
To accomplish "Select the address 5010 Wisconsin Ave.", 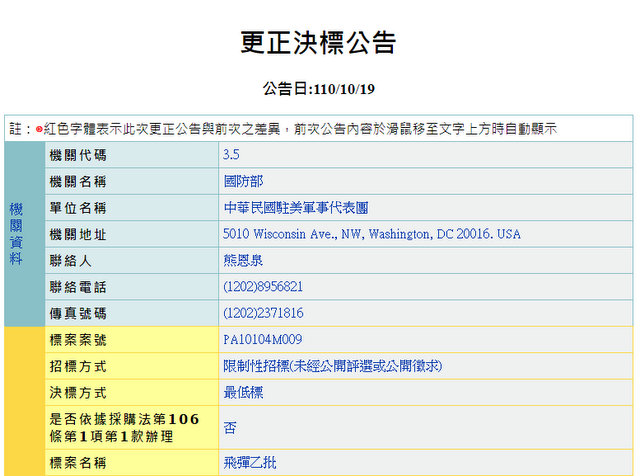I will (372, 234).
